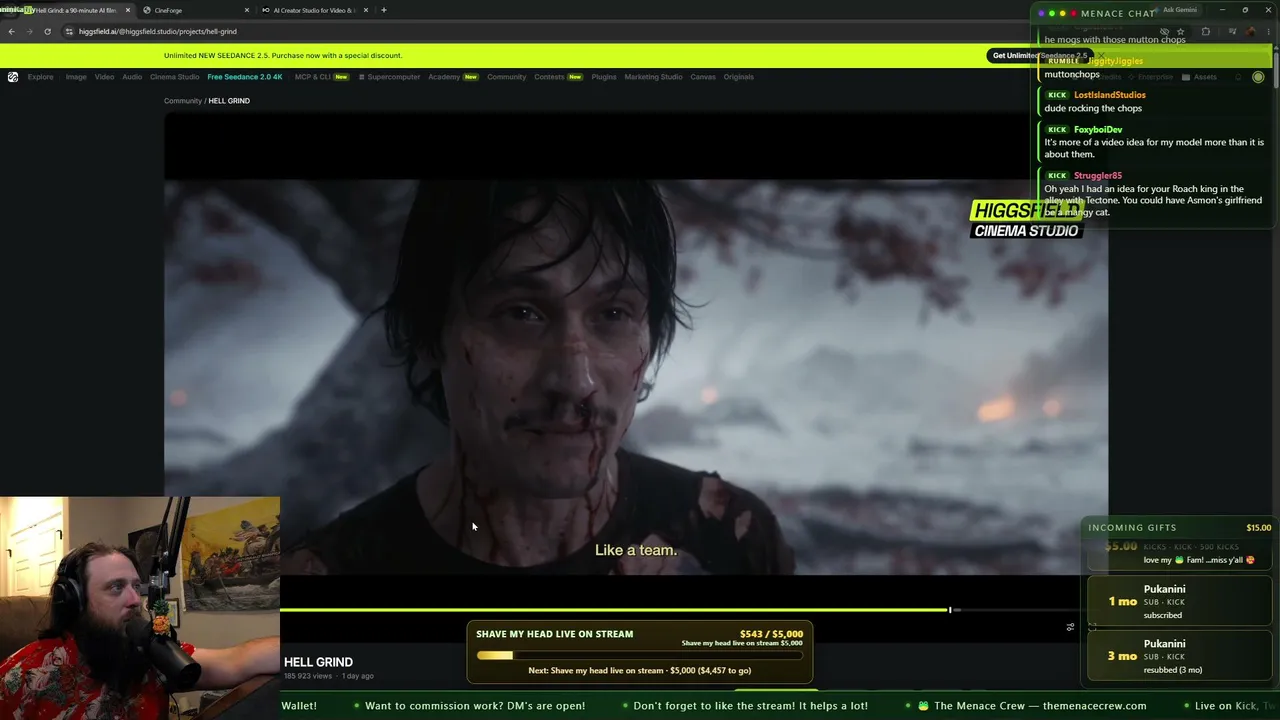Screen dimensions: 1280x720
Task: Click Get Unlimited Seedance 2.5 button
Action: [1039, 56]
